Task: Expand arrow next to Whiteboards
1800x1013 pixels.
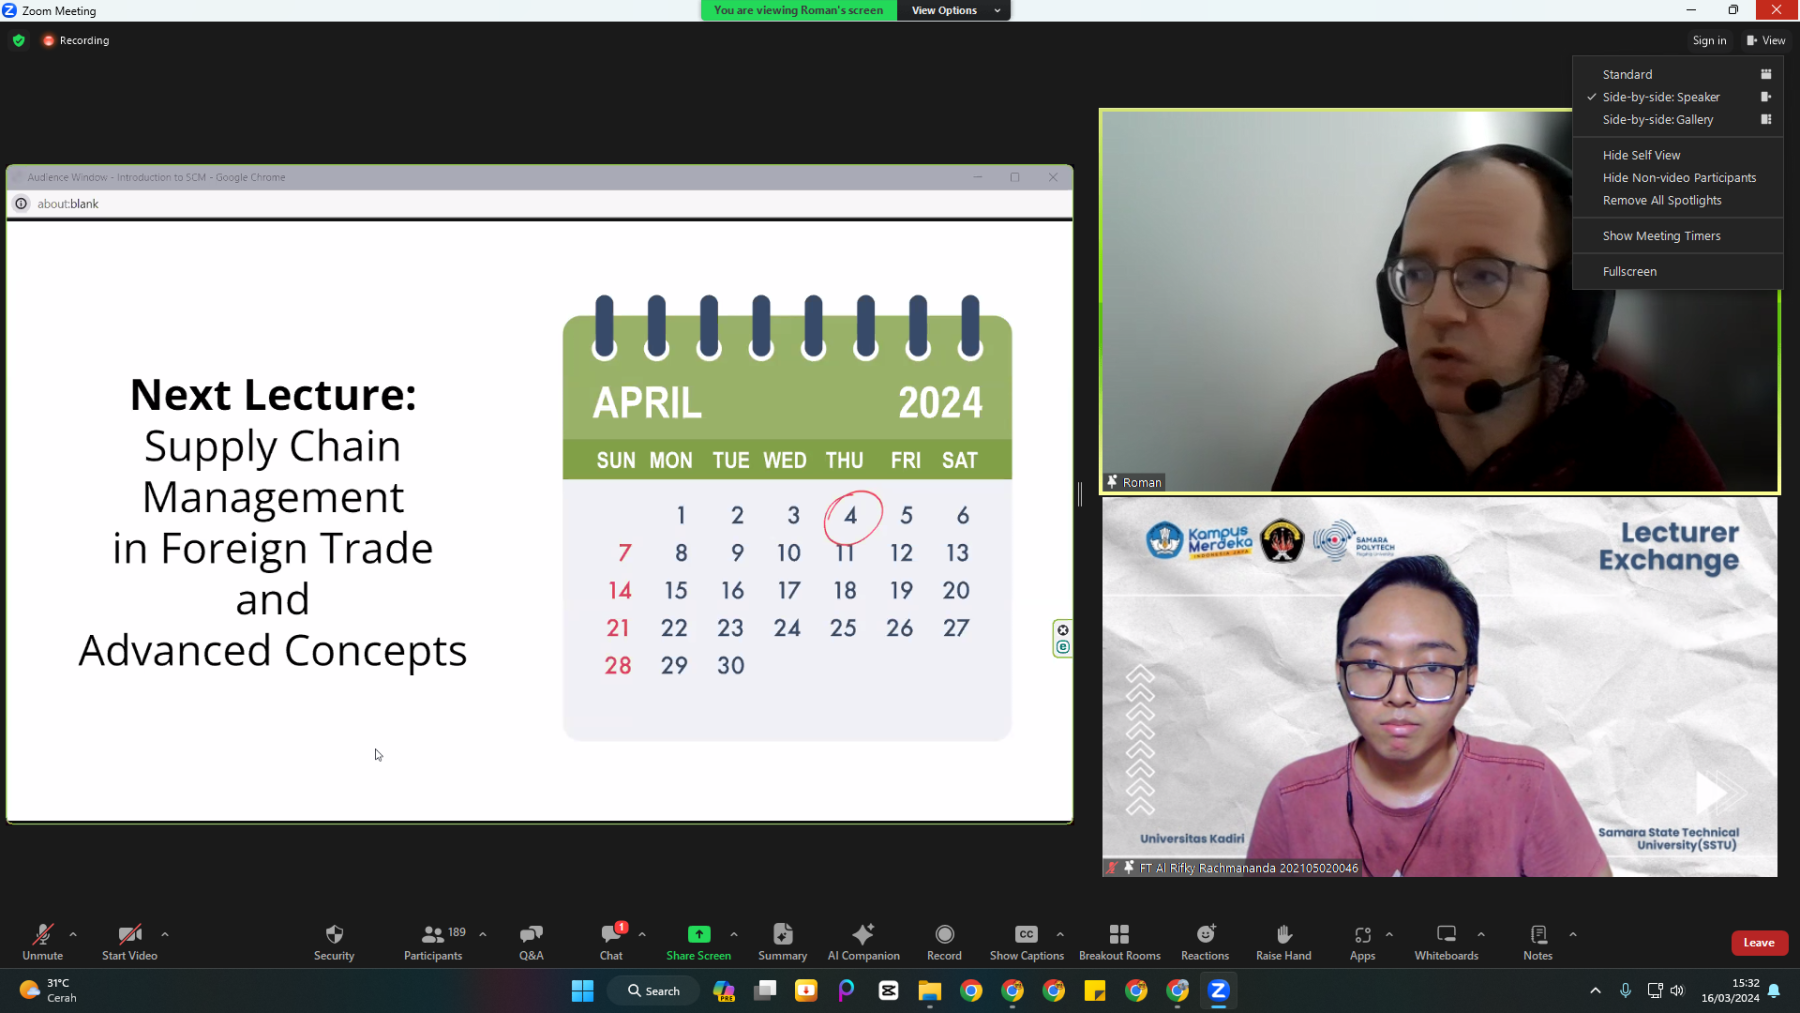Action: [x=1481, y=934]
